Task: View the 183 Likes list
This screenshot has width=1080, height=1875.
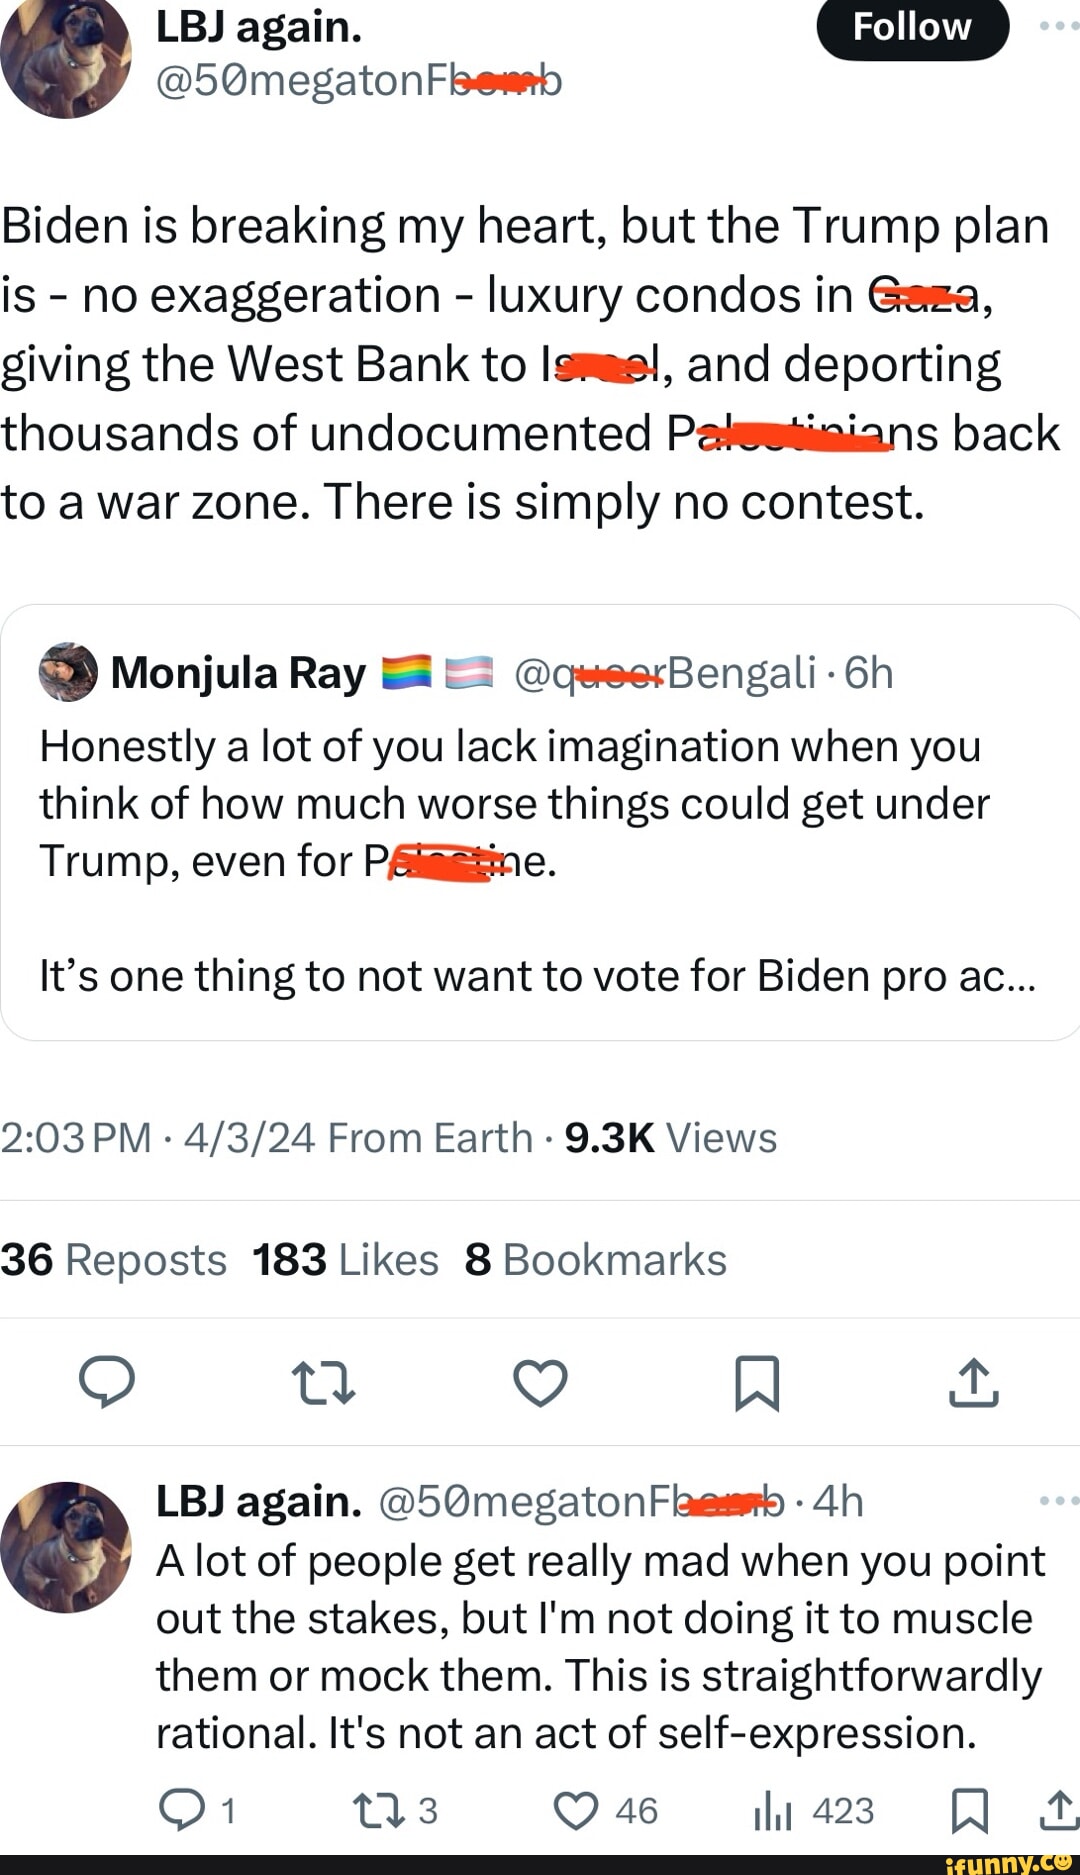Action: click(x=345, y=1260)
